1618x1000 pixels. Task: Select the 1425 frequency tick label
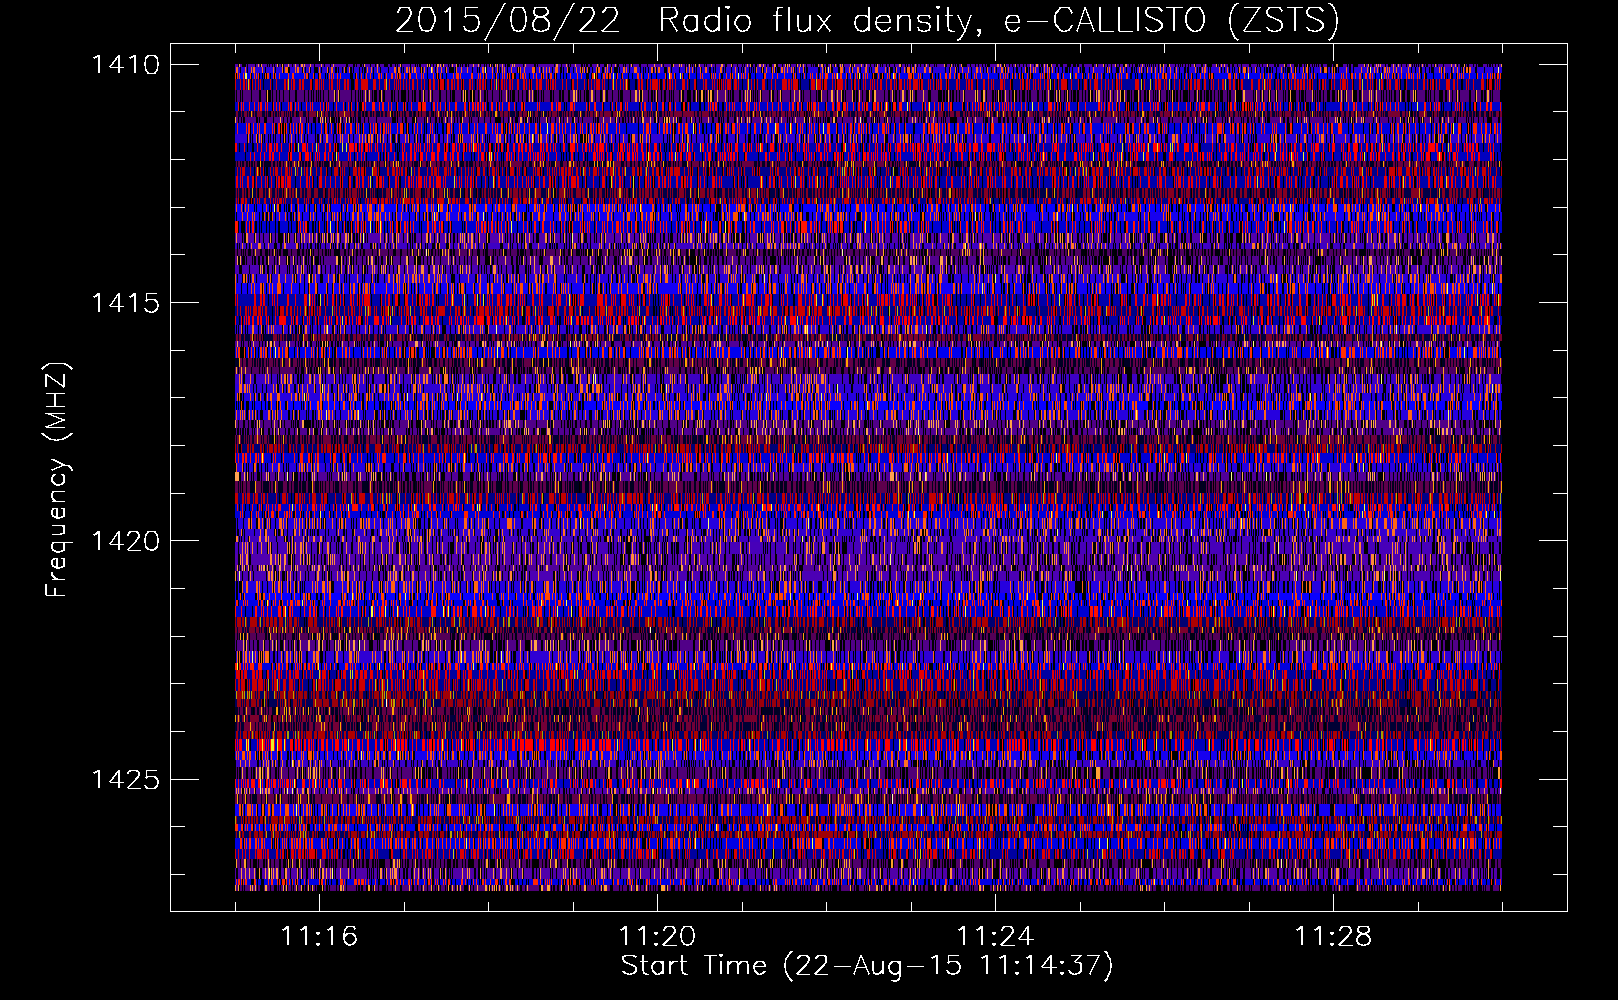[x=125, y=779]
